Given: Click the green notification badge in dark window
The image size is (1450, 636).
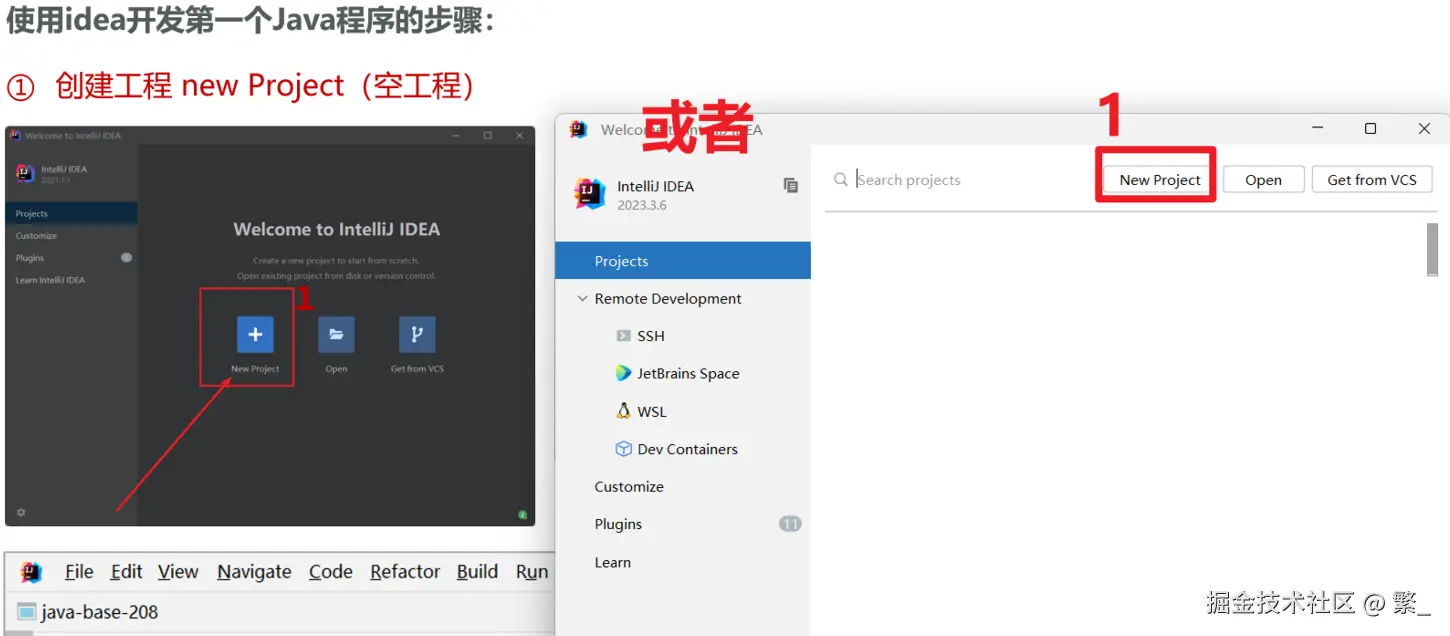Looking at the screenshot, I should click(x=522, y=515).
